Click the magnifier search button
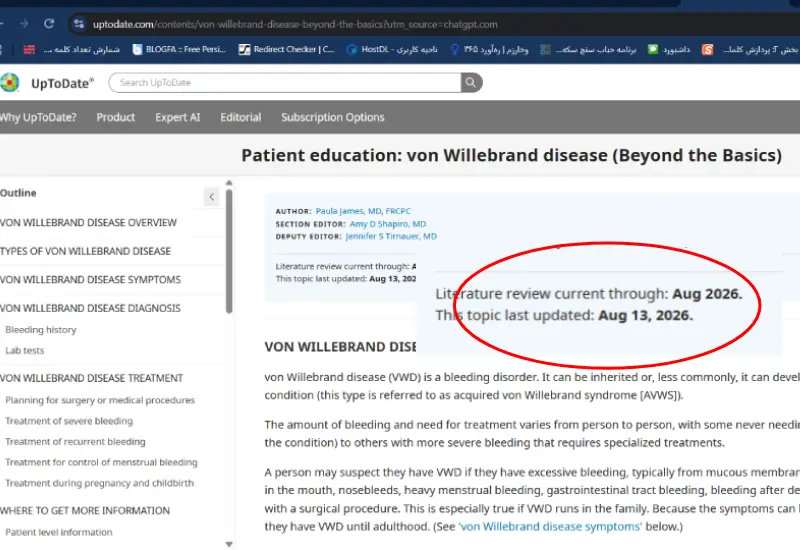This screenshot has height=550, width=800. click(x=471, y=82)
